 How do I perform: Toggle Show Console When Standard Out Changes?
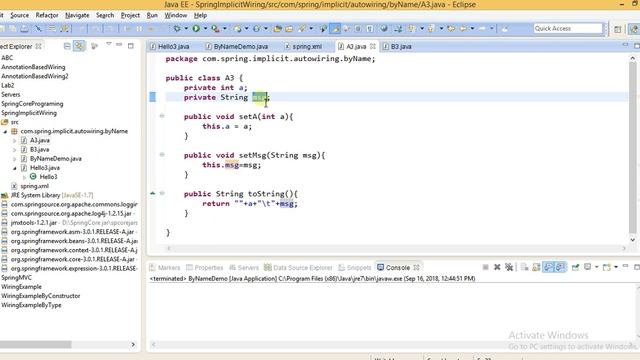point(549,267)
